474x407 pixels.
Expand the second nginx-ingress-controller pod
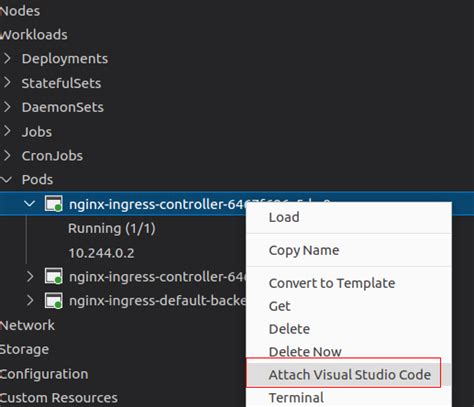pyautogui.click(x=30, y=276)
